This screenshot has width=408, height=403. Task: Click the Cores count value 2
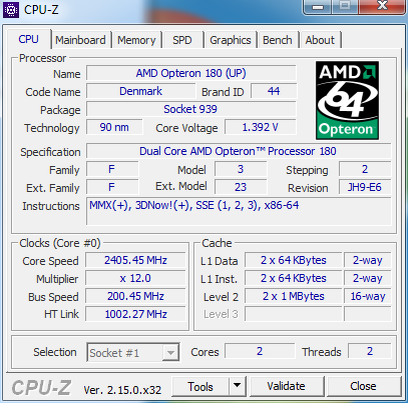pos(260,351)
